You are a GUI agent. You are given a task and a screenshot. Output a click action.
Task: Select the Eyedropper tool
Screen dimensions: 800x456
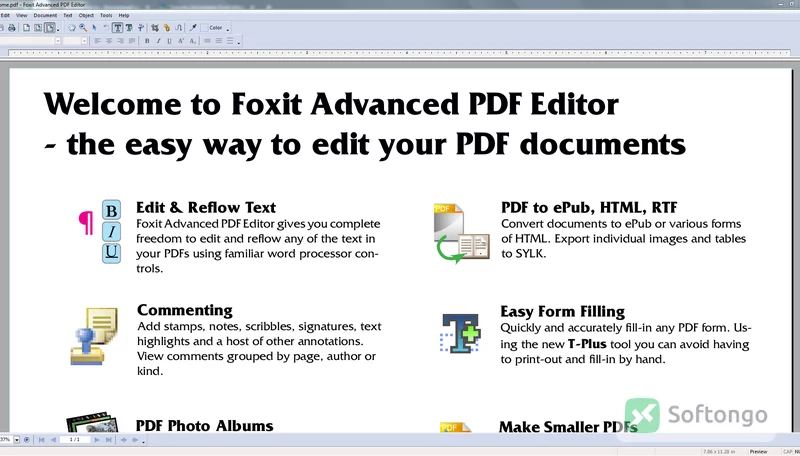coord(193,28)
